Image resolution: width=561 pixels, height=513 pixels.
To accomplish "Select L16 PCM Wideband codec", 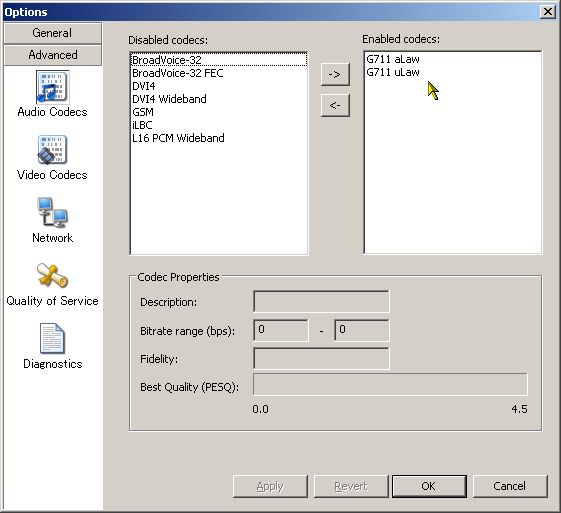I will tap(219, 138).
